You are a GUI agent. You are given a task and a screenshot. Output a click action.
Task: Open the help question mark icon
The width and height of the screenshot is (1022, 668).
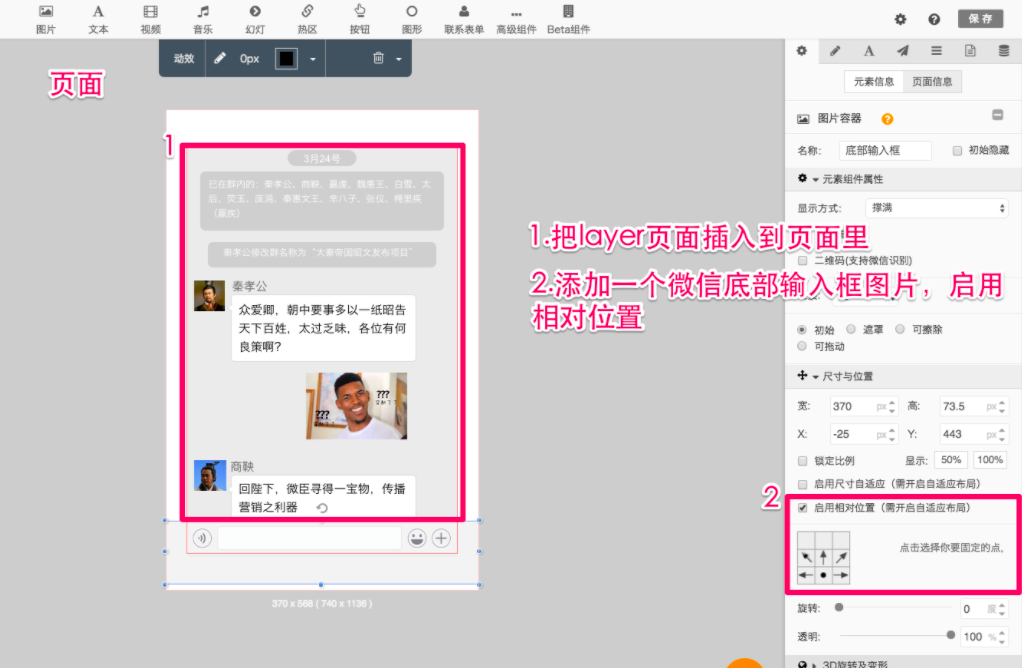pos(934,19)
